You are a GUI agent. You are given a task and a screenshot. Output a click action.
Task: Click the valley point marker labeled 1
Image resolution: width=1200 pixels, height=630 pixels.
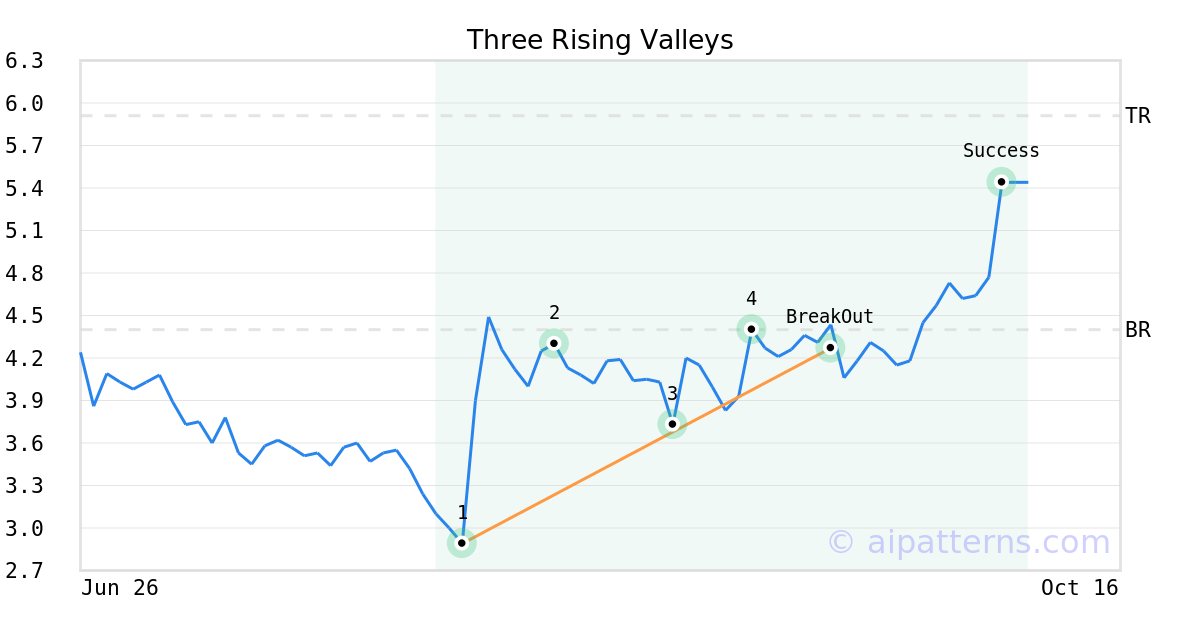[461, 543]
